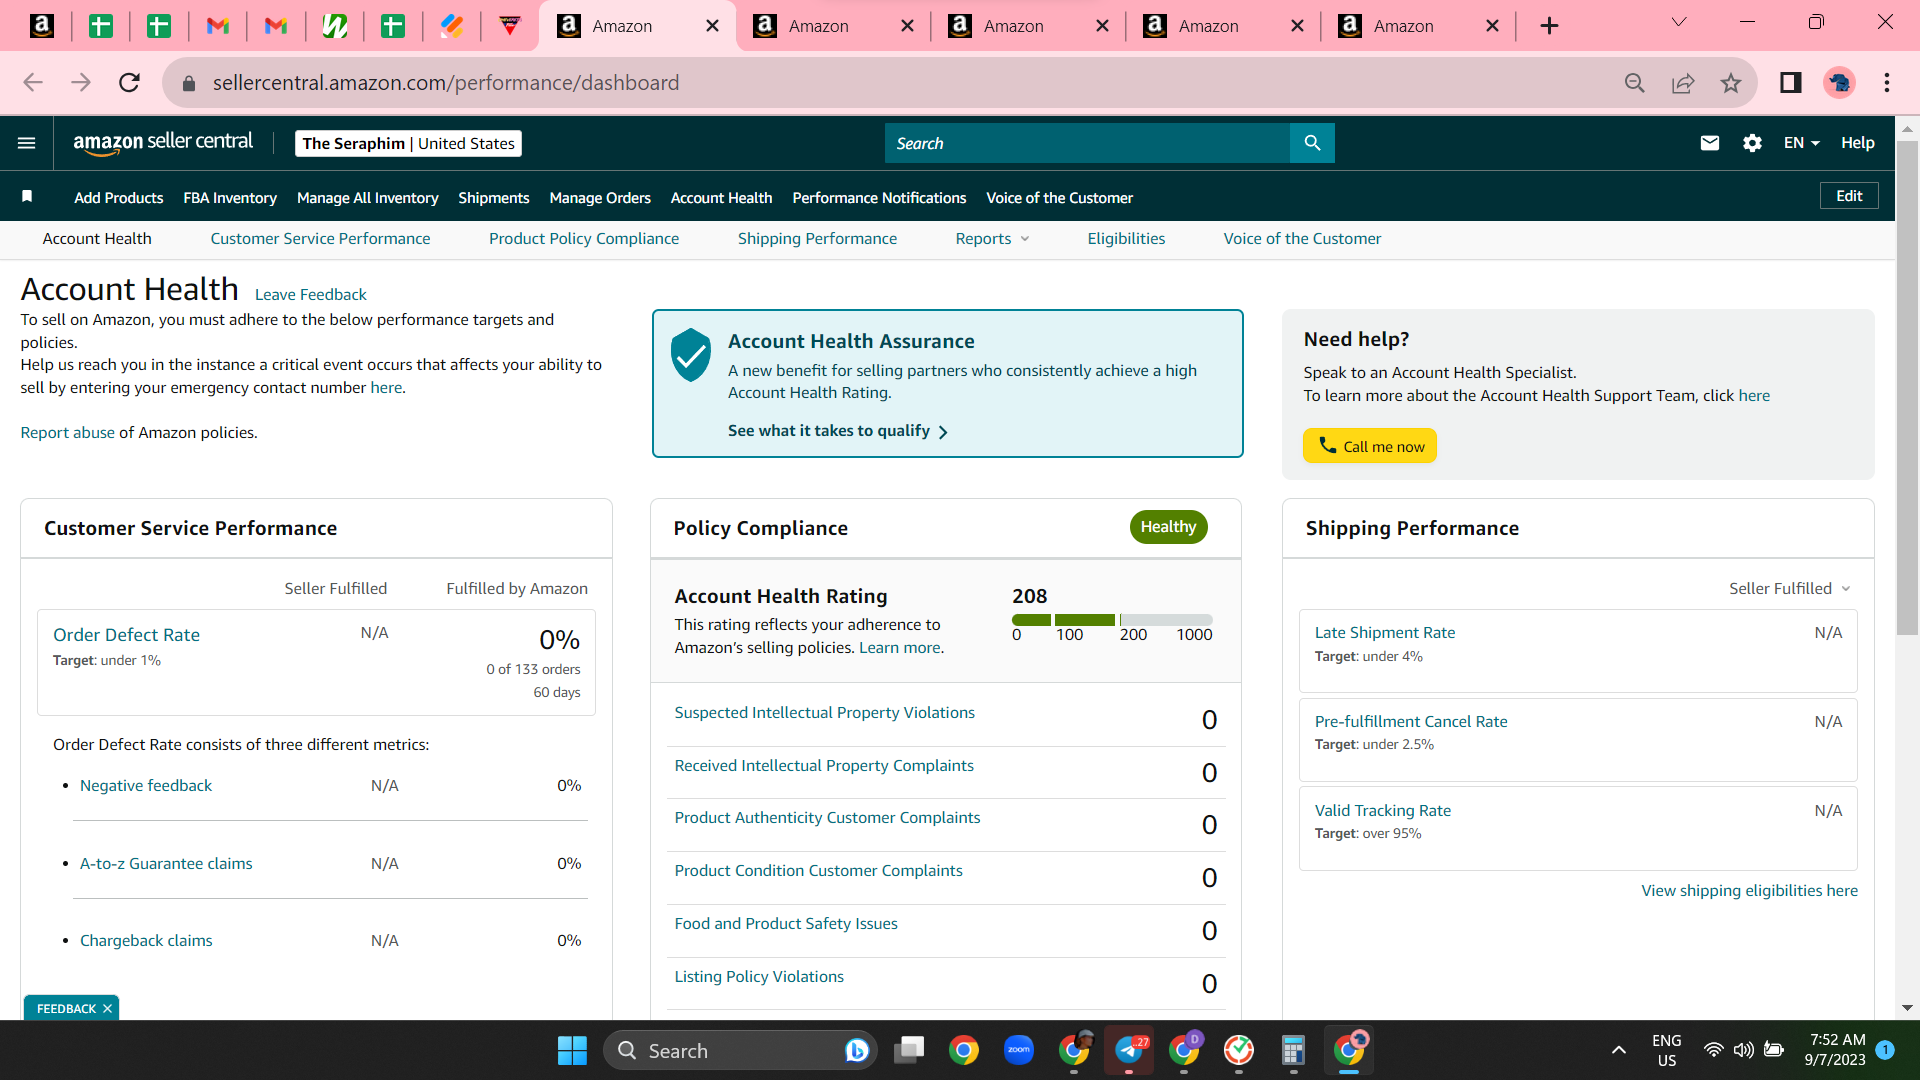Click the Account Health Assurance shield icon
The height and width of the screenshot is (1080, 1920).
[x=691, y=355]
